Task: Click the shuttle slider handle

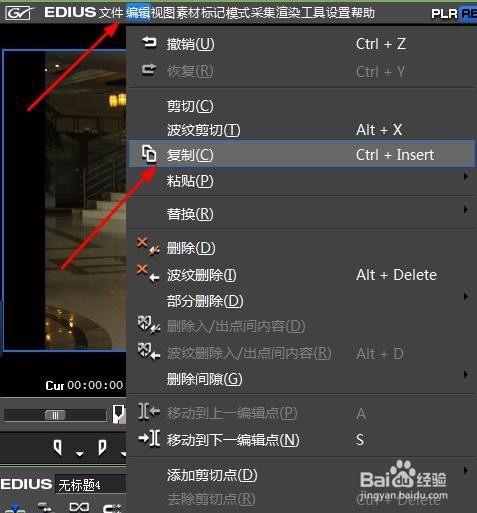Action: (55, 415)
